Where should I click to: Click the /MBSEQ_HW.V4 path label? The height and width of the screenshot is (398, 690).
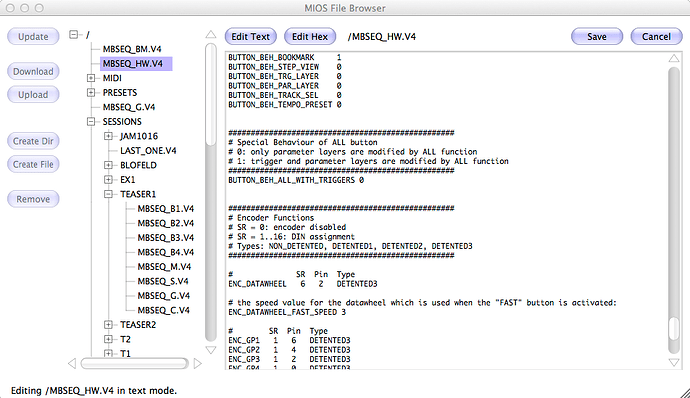click(x=382, y=37)
